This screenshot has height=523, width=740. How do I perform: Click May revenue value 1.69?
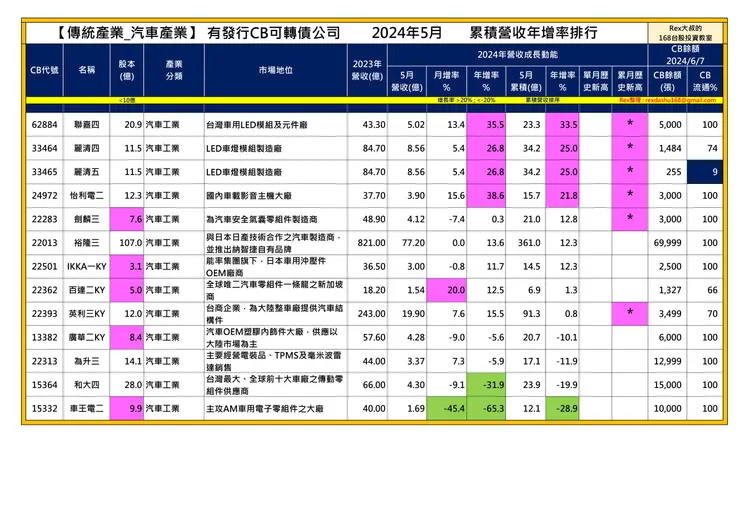pos(416,408)
